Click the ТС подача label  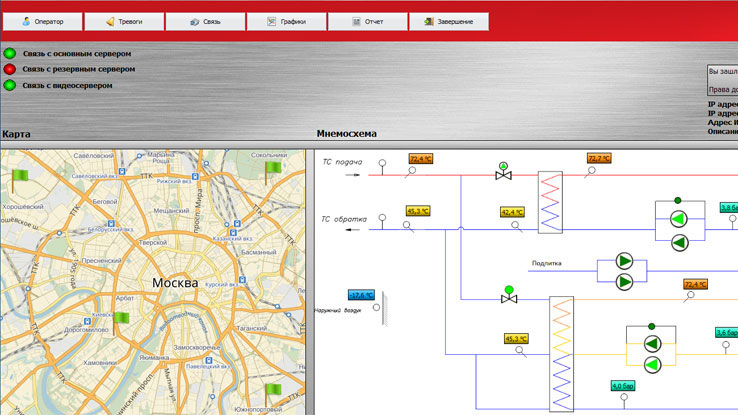pos(342,162)
